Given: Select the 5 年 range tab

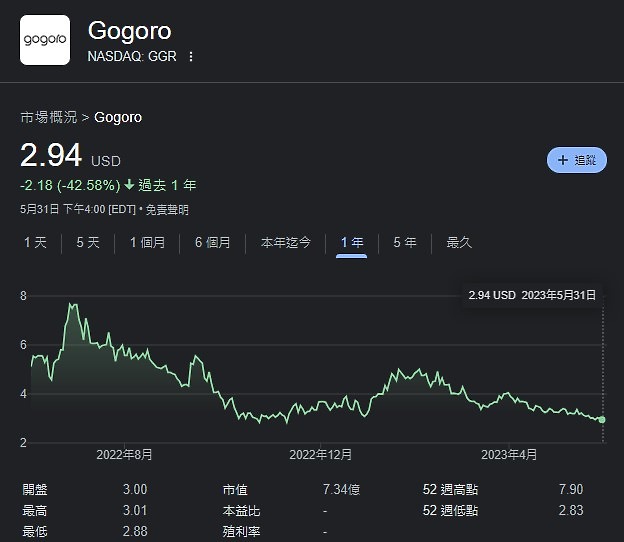Looking at the screenshot, I should [x=405, y=242].
